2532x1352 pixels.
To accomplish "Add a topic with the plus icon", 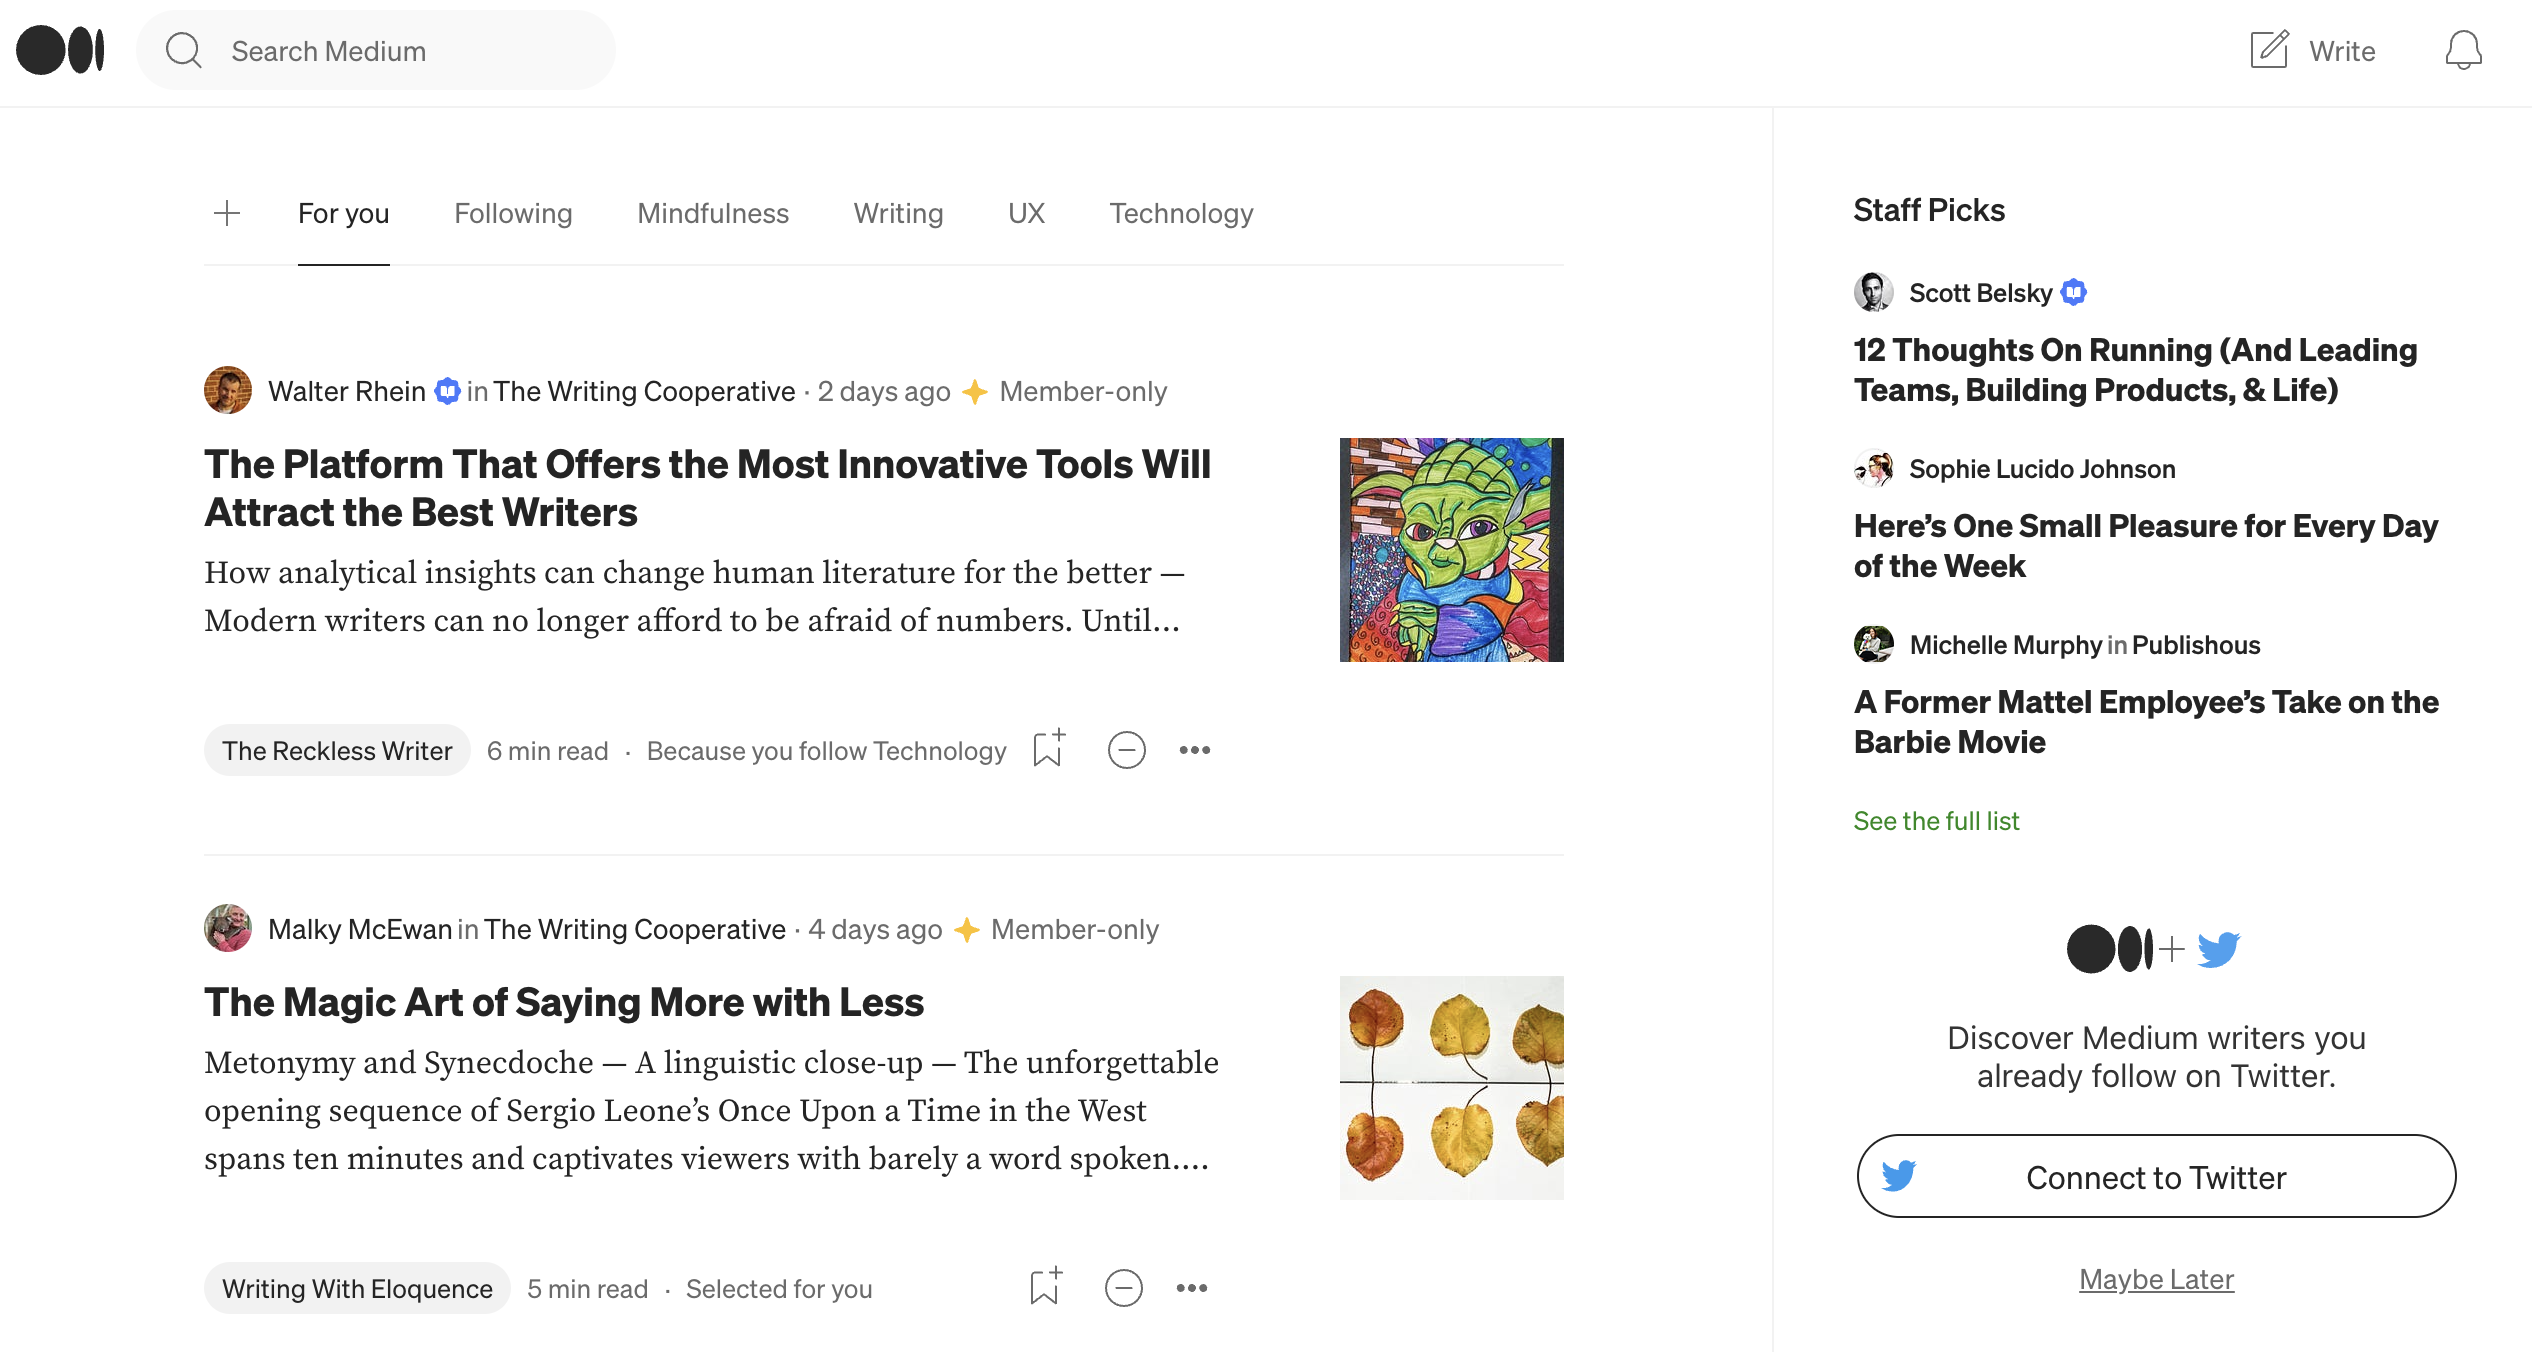I will click(227, 213).
